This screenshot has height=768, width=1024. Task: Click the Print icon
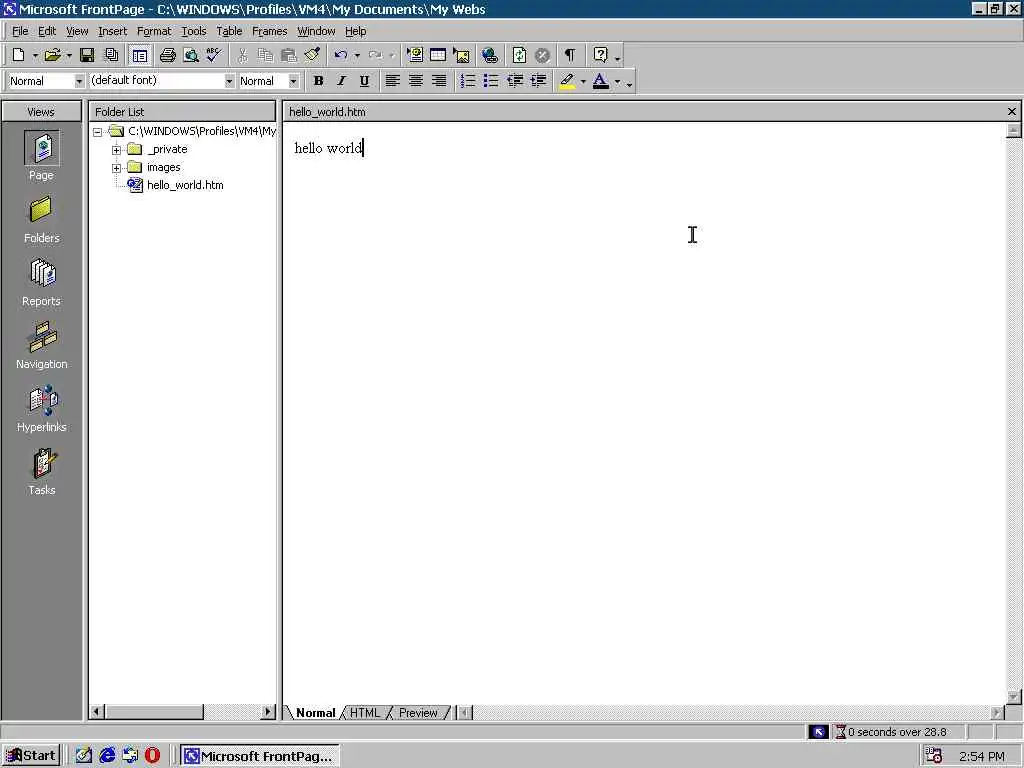pos(168,56)
